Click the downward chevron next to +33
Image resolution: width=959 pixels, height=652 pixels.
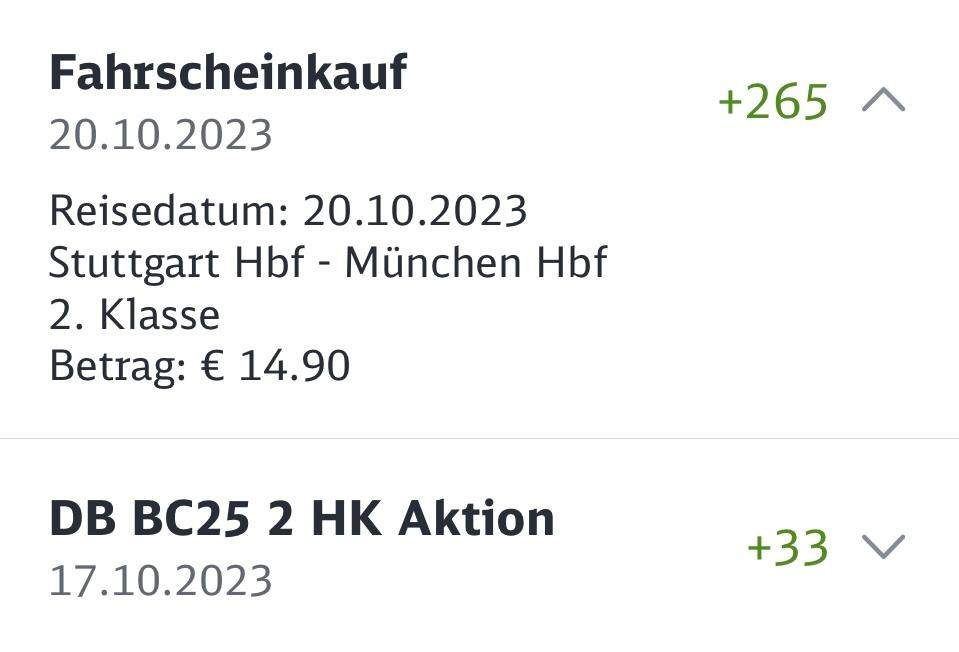881,547
